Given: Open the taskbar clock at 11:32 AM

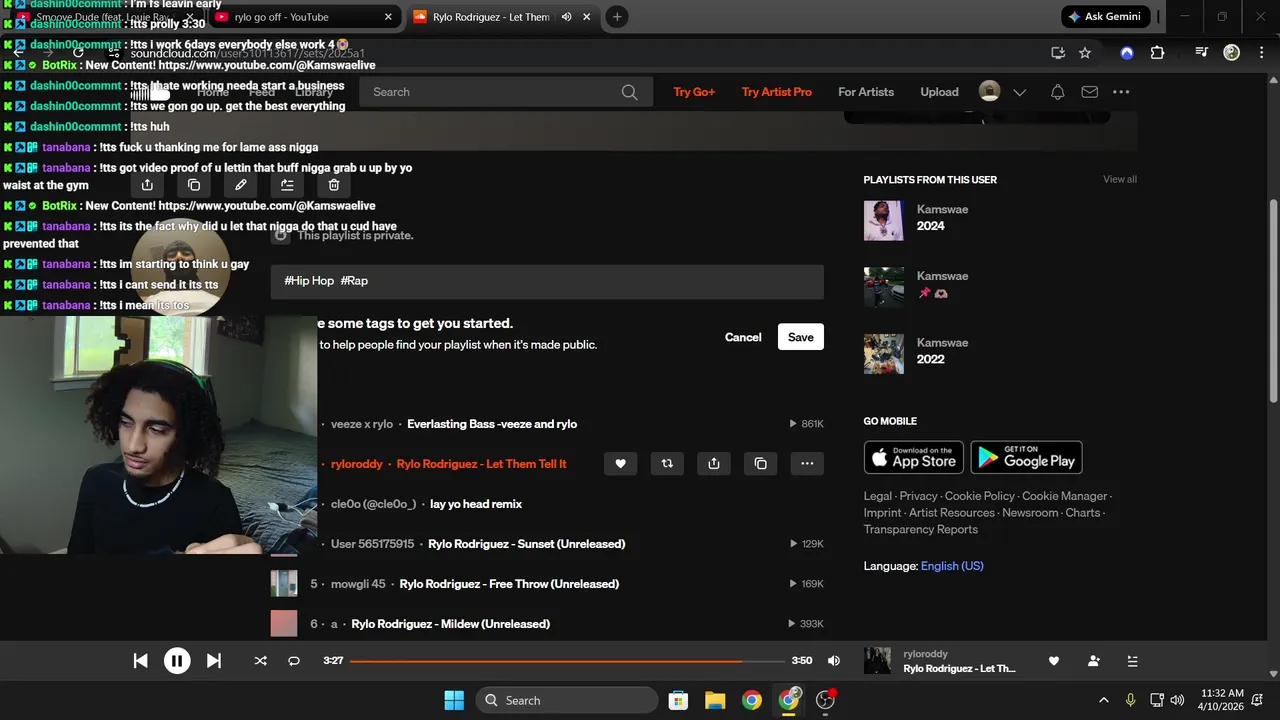Looking at the screenshot, I should pos(1222,700).
